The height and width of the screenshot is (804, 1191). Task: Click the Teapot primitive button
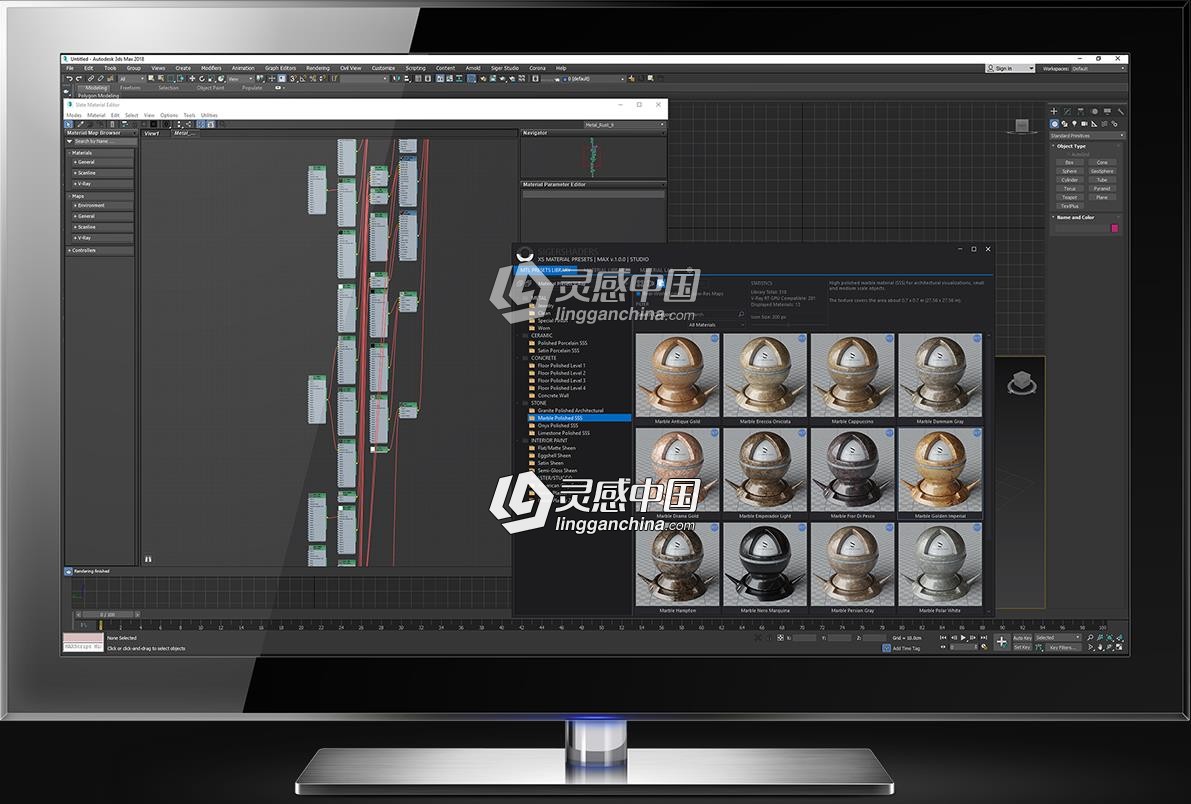[x=1069, y=197]
